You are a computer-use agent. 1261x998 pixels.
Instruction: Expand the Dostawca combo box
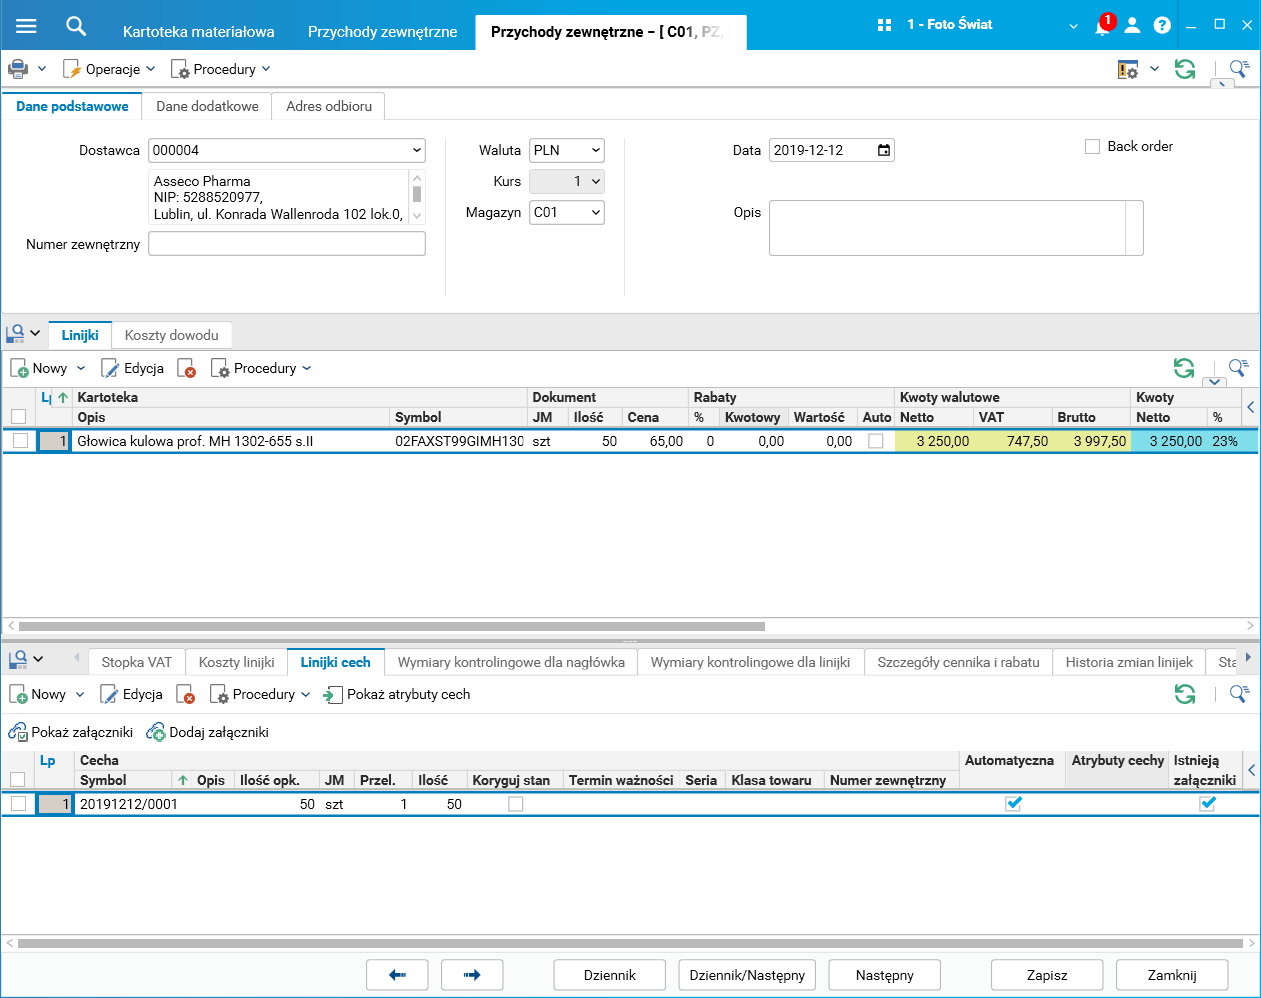click(x=416, y=150)
